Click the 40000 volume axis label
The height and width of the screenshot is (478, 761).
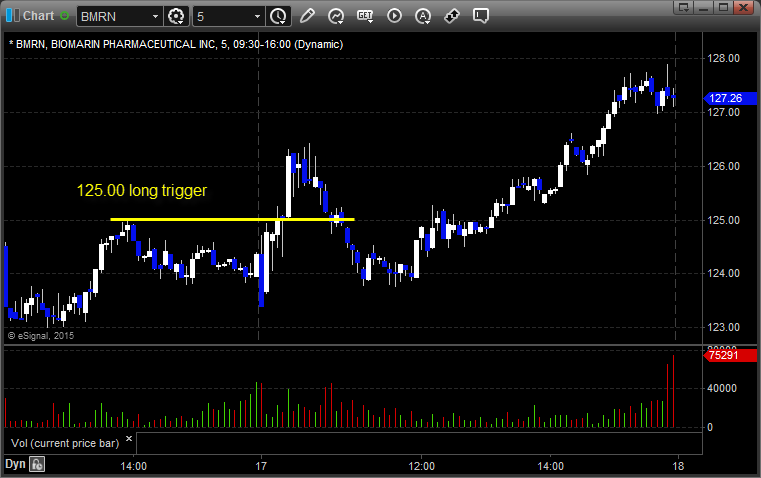(x=722, y=388)
